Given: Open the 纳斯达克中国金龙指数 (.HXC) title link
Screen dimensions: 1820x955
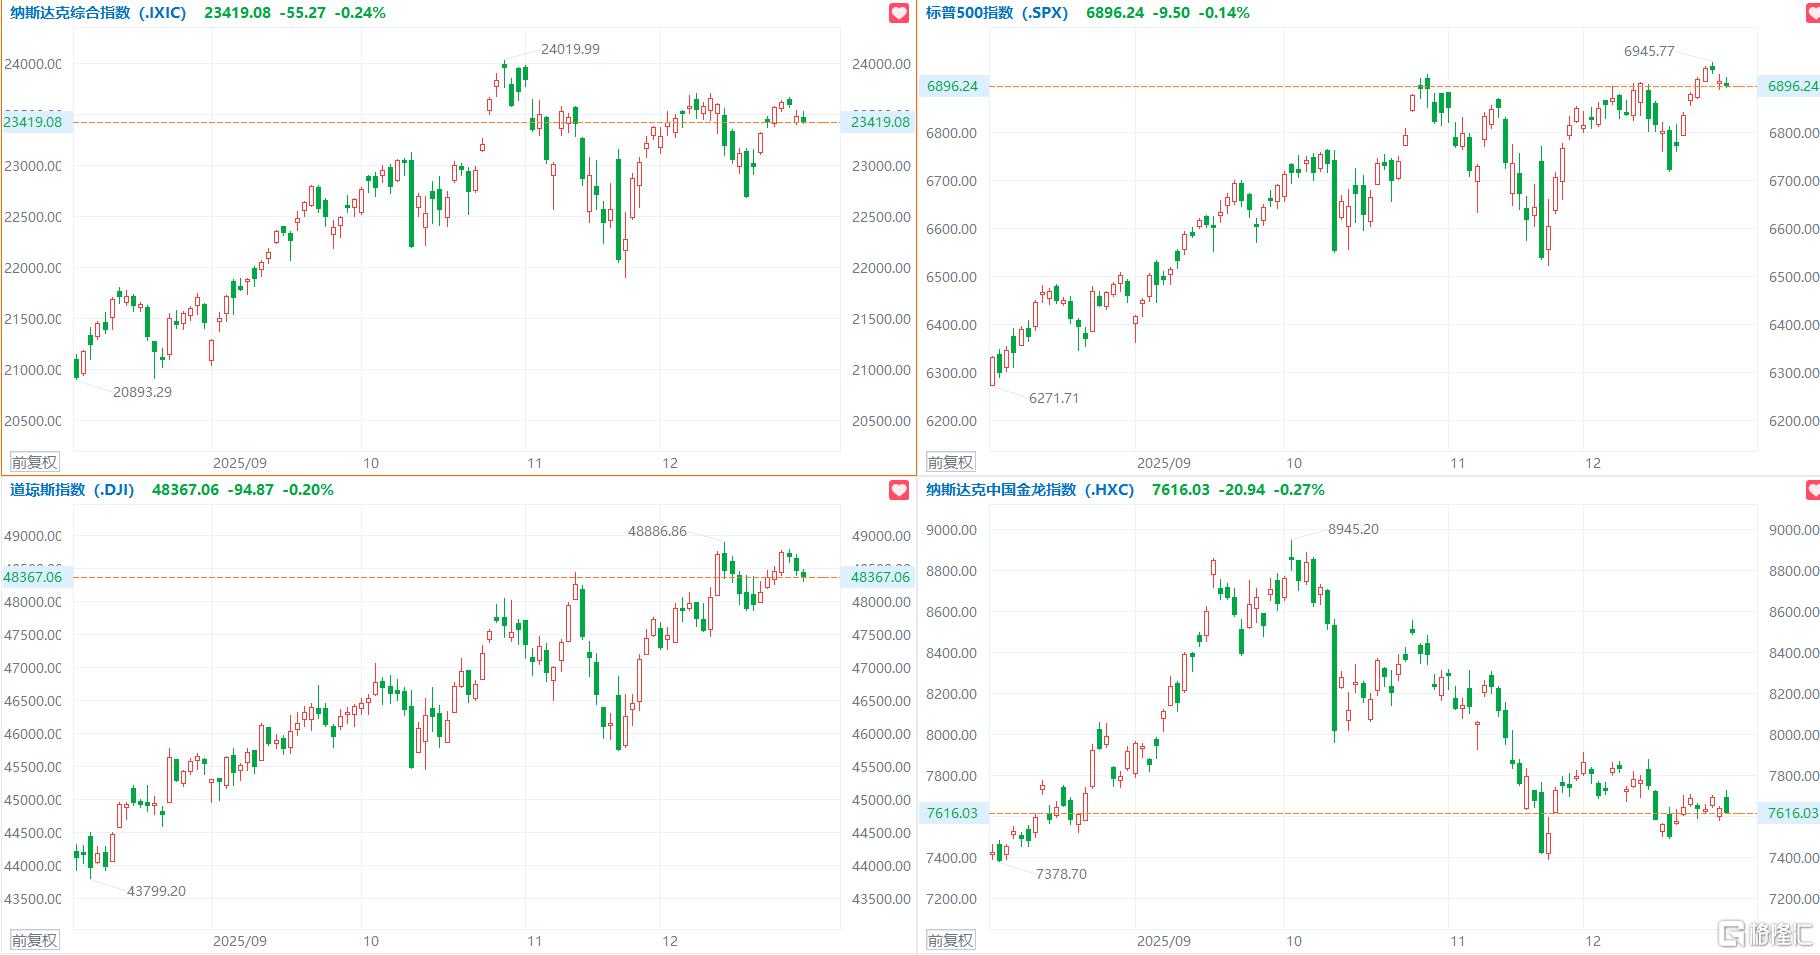Looking at the screenshot, I should 1030,490.
